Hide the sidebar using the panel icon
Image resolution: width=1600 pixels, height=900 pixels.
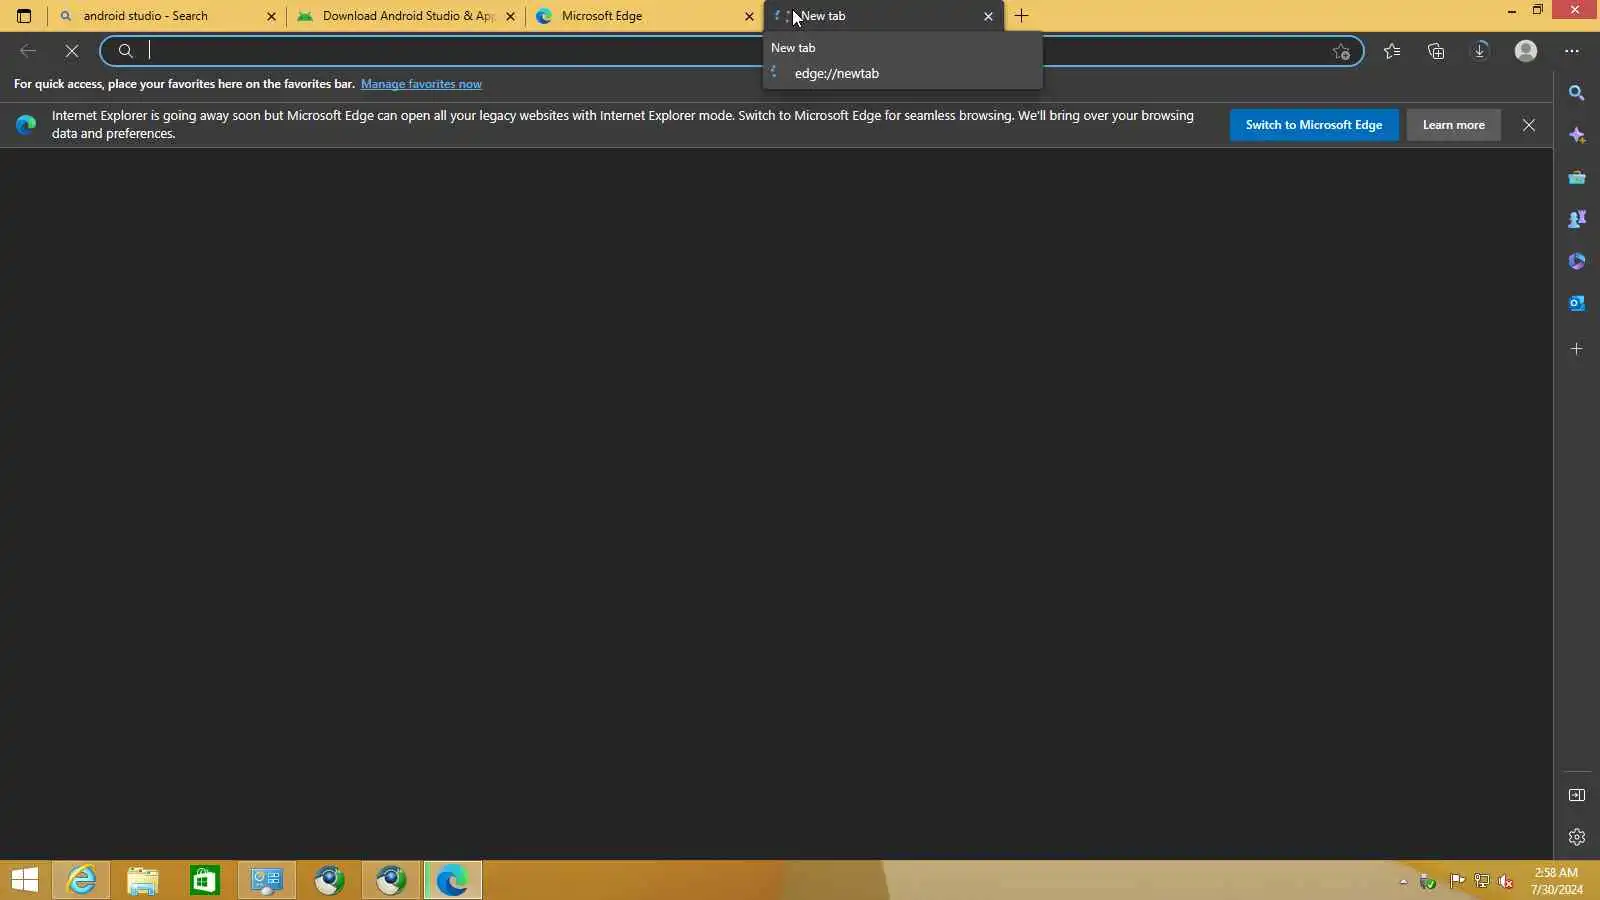click(x=1577, y=795)
